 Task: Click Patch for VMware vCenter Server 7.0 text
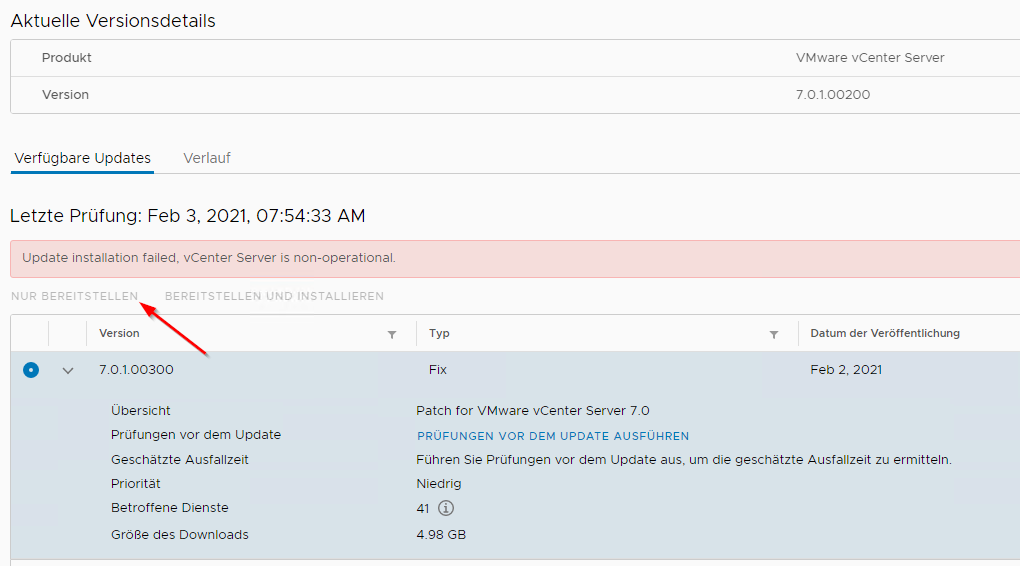[x=533, y=411]
